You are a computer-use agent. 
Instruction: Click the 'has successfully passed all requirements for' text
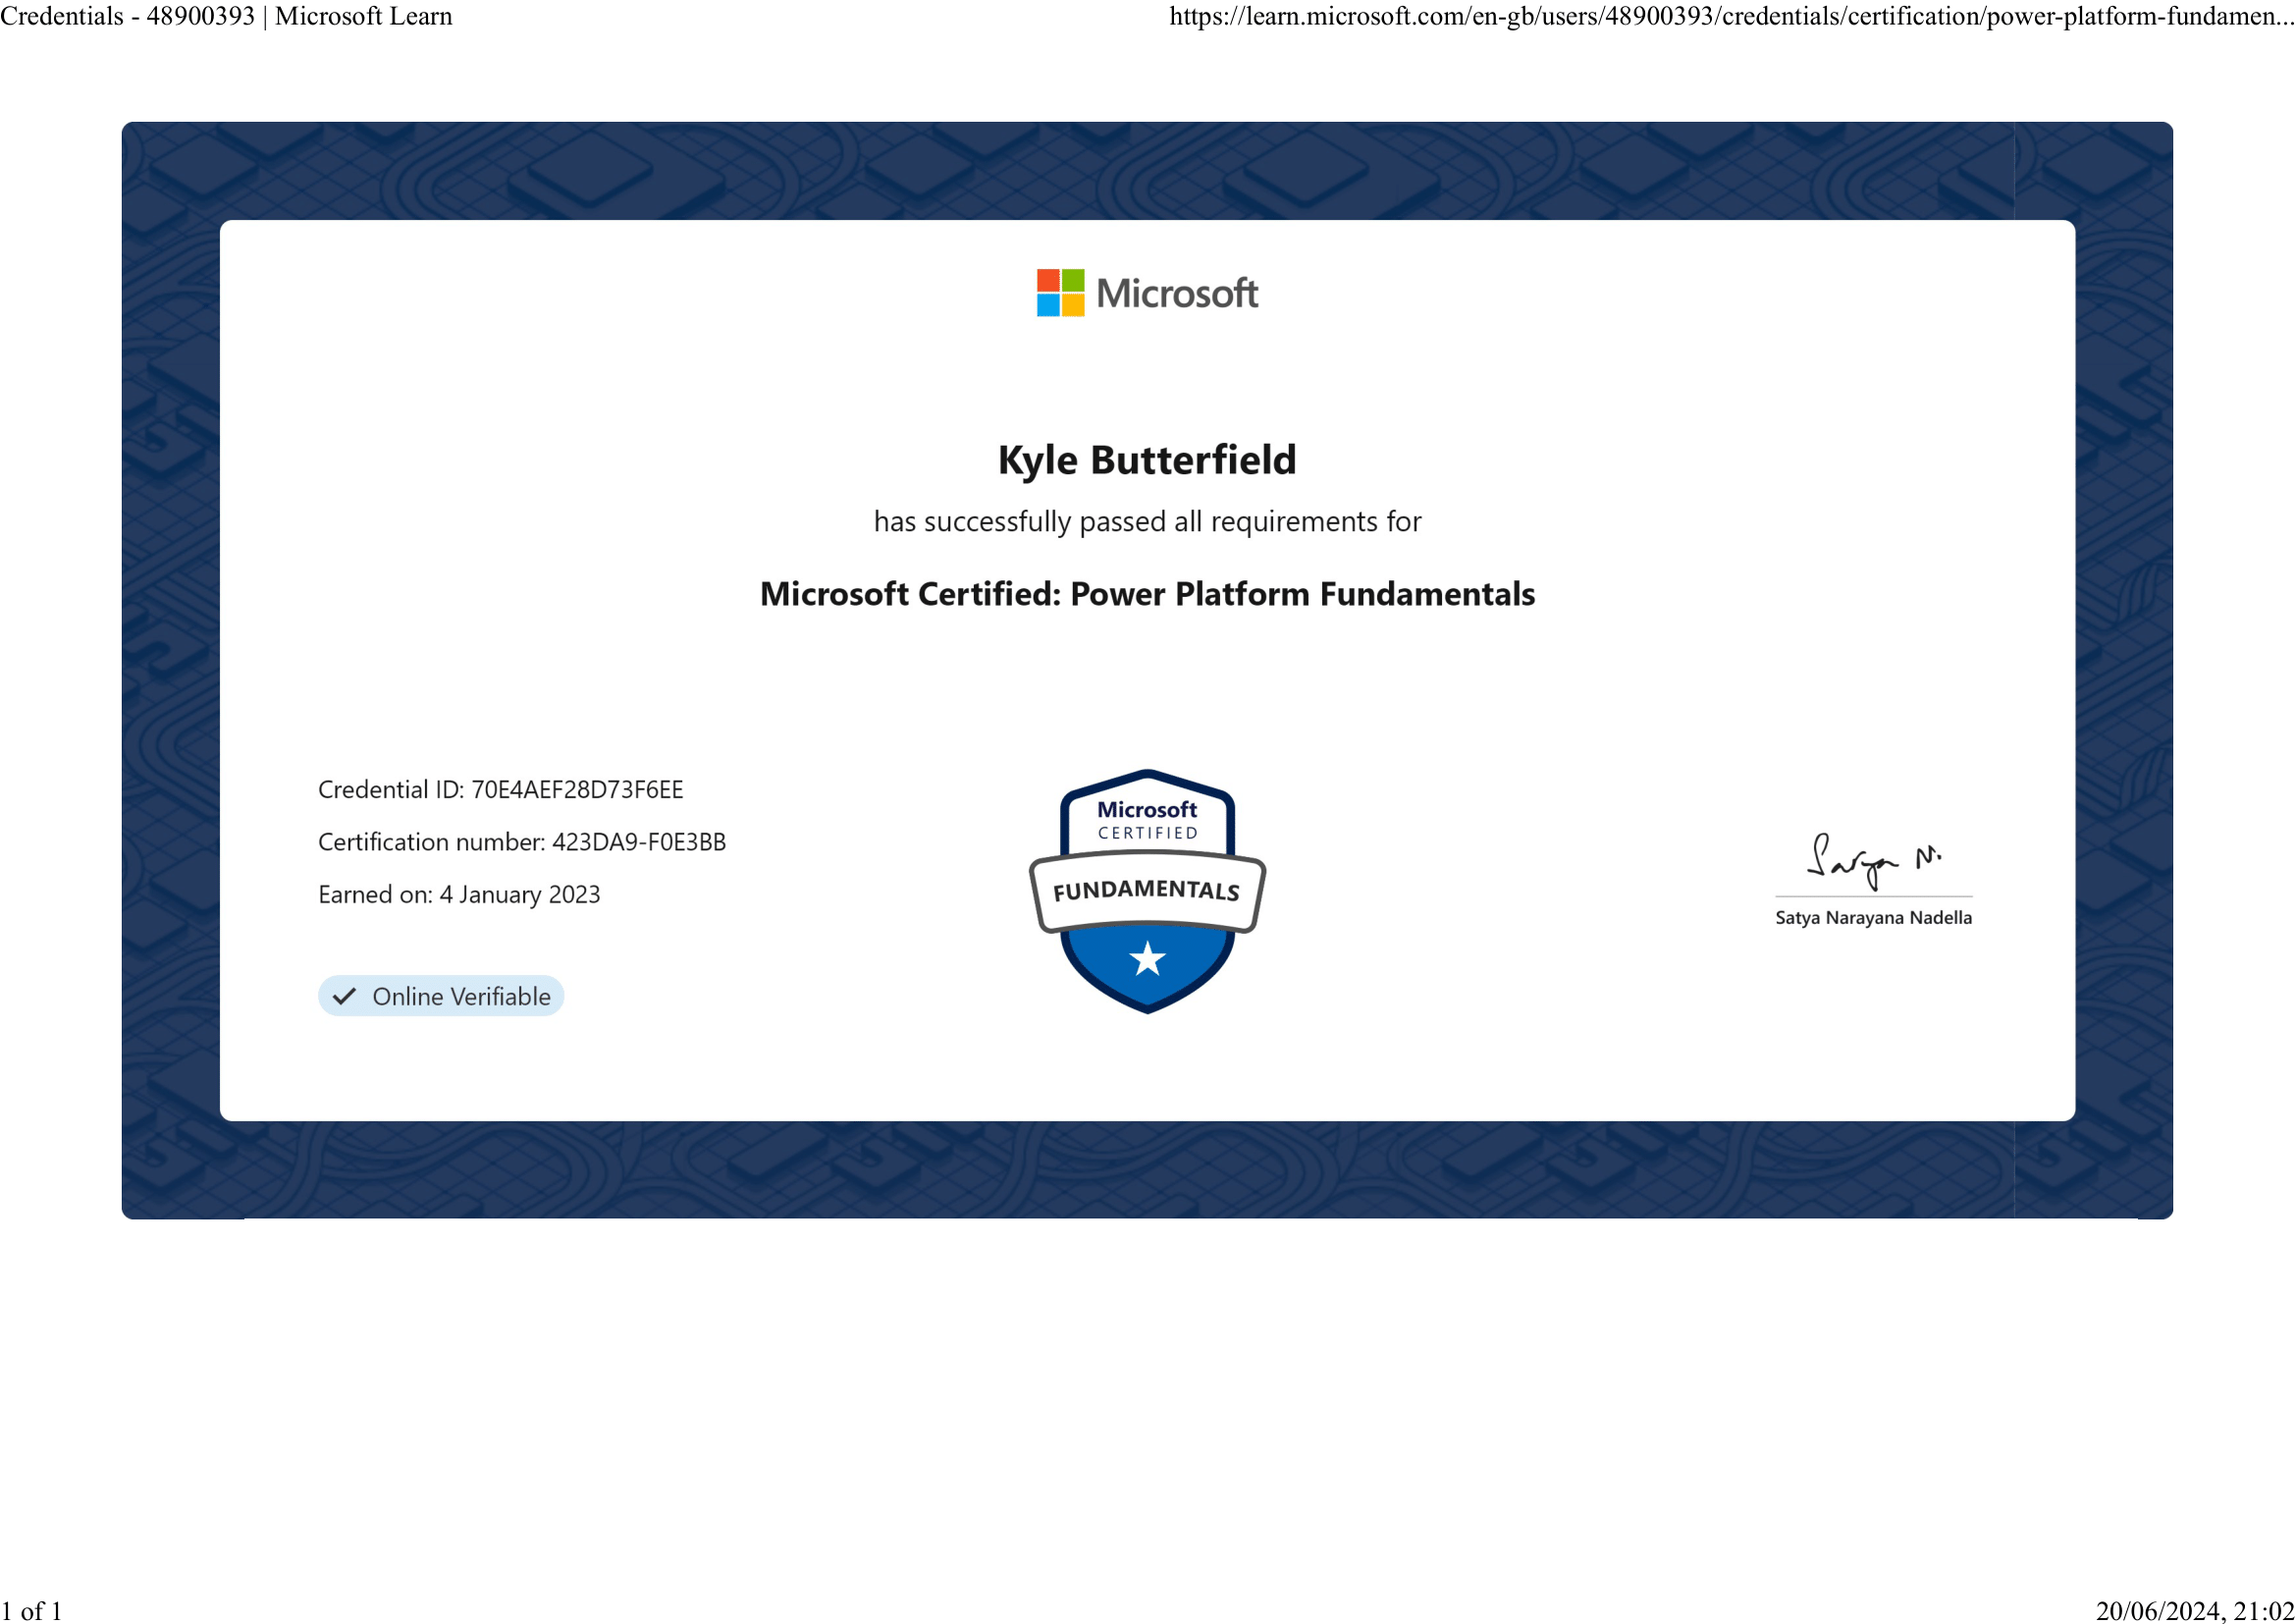point(1147,522)
